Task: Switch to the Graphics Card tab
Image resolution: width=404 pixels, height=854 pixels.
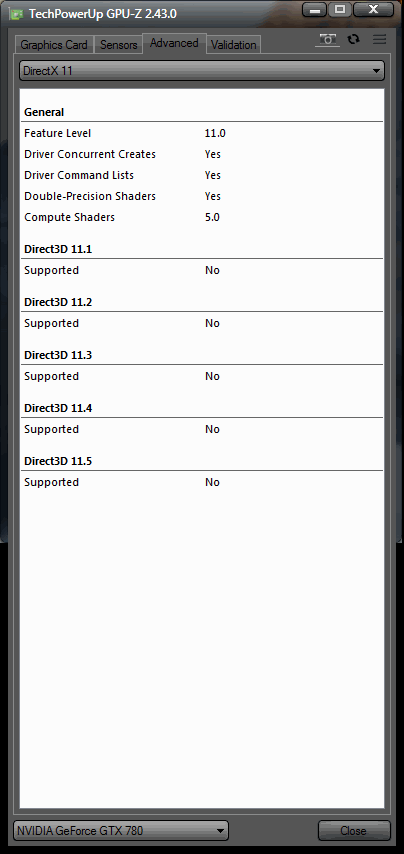Action: [x=54, y=45]
